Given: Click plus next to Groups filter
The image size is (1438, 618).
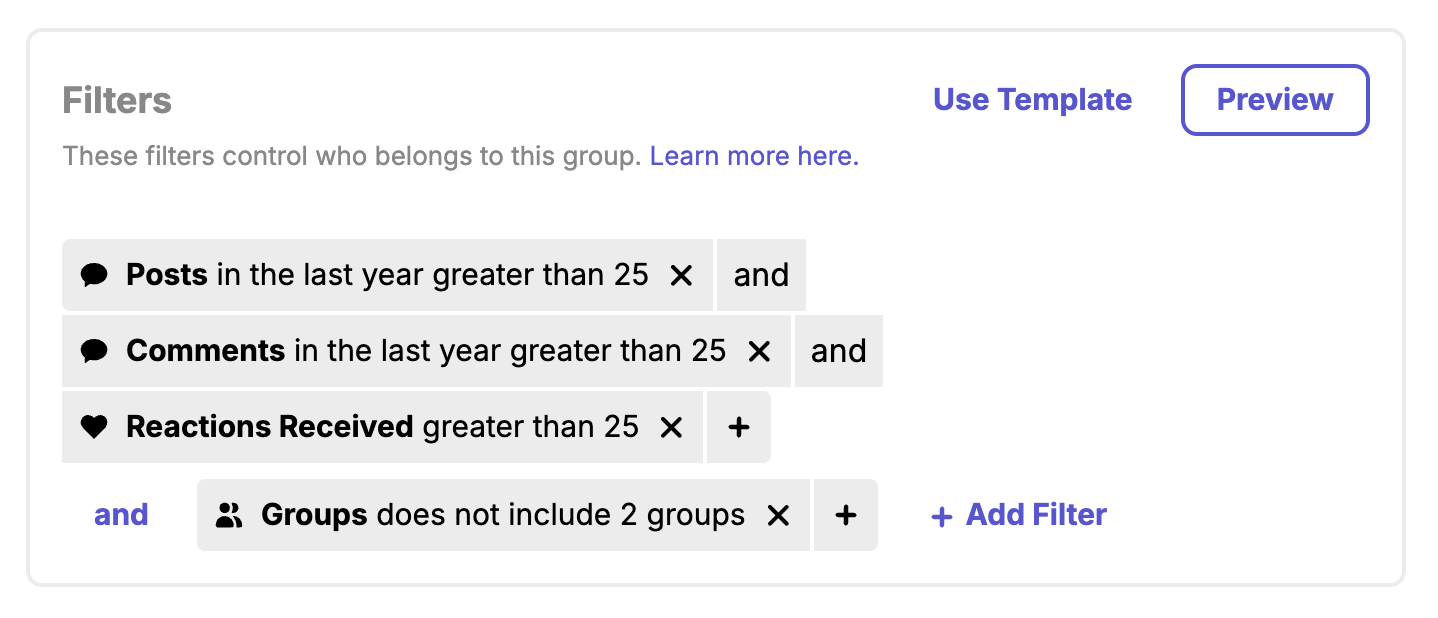Looking at the screenshot, I should click(846, 515).
